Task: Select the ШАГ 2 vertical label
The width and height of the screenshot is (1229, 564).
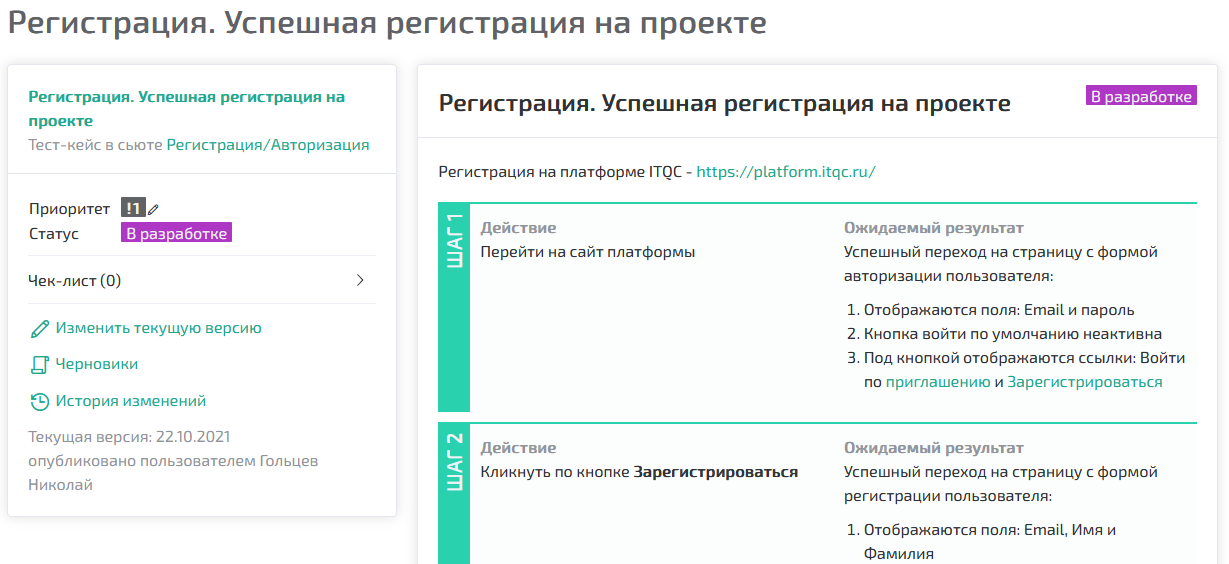Action: click(x=454, y=460)
